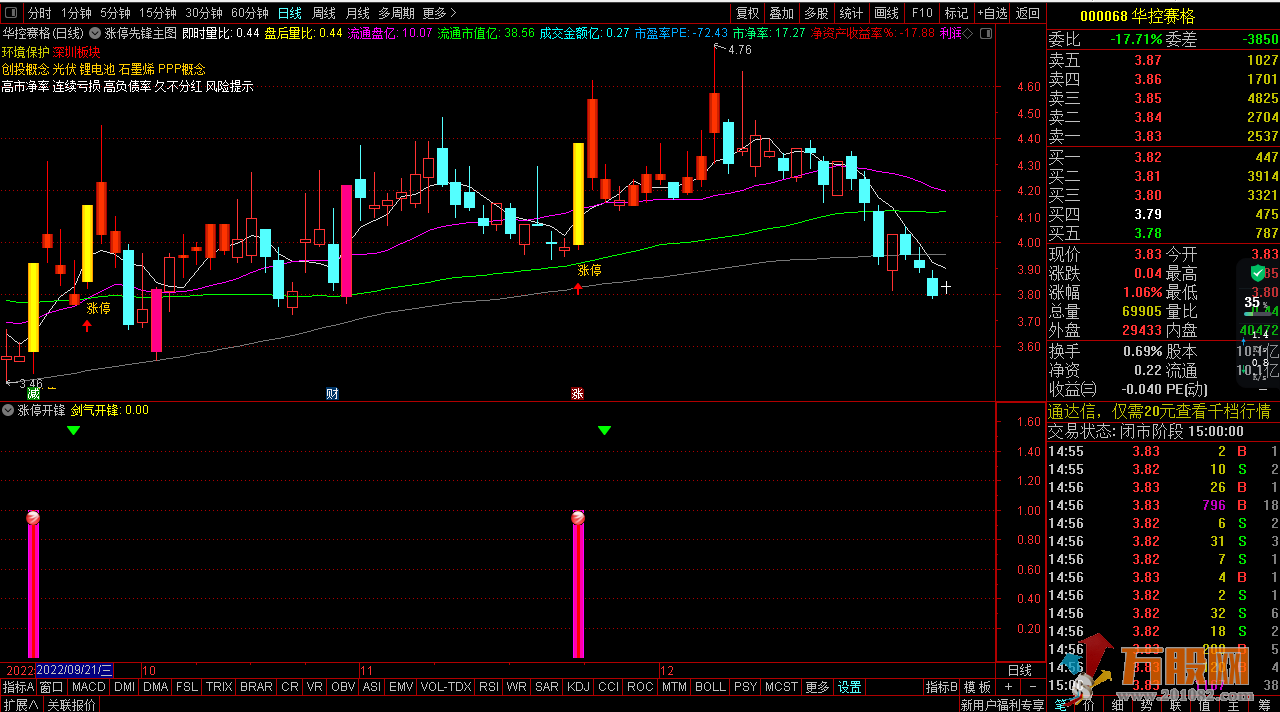Image resolution: width=1280 pixels, height=712 pixels.
Task: Click the 减 event marker on chart
Action: [x=33, y=394]
